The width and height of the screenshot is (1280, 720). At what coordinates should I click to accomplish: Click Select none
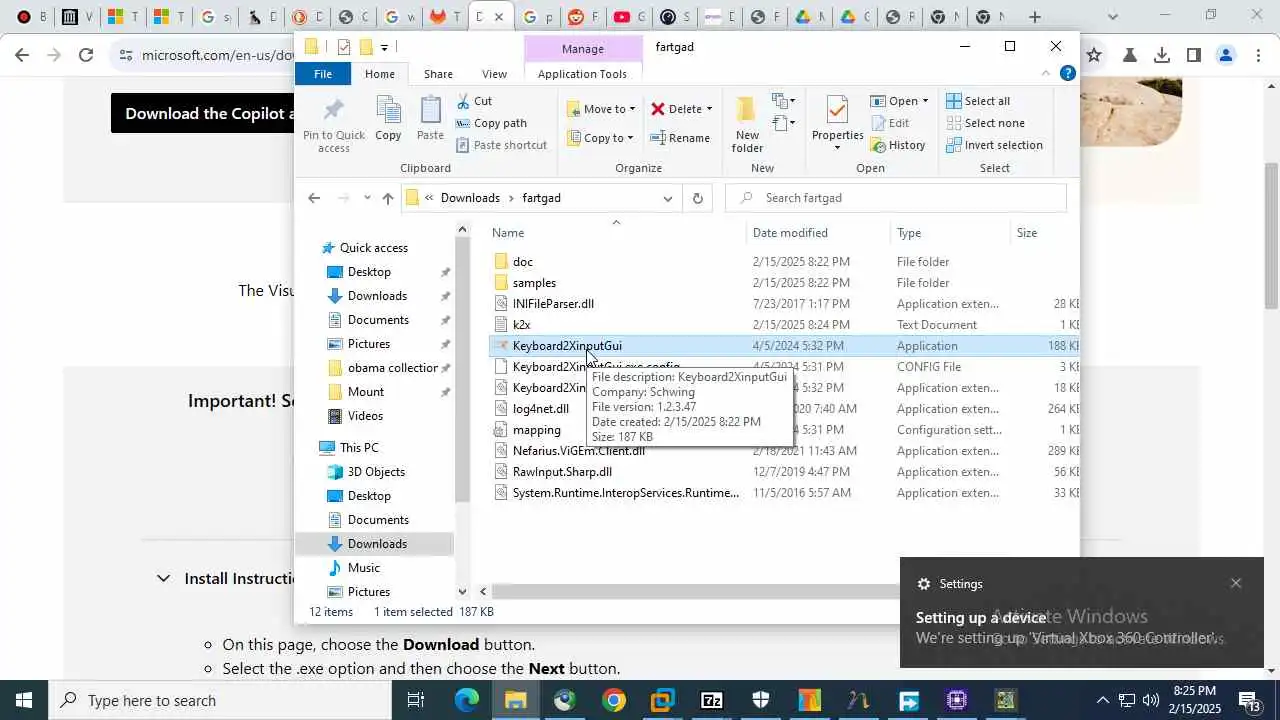pos(984,123)
